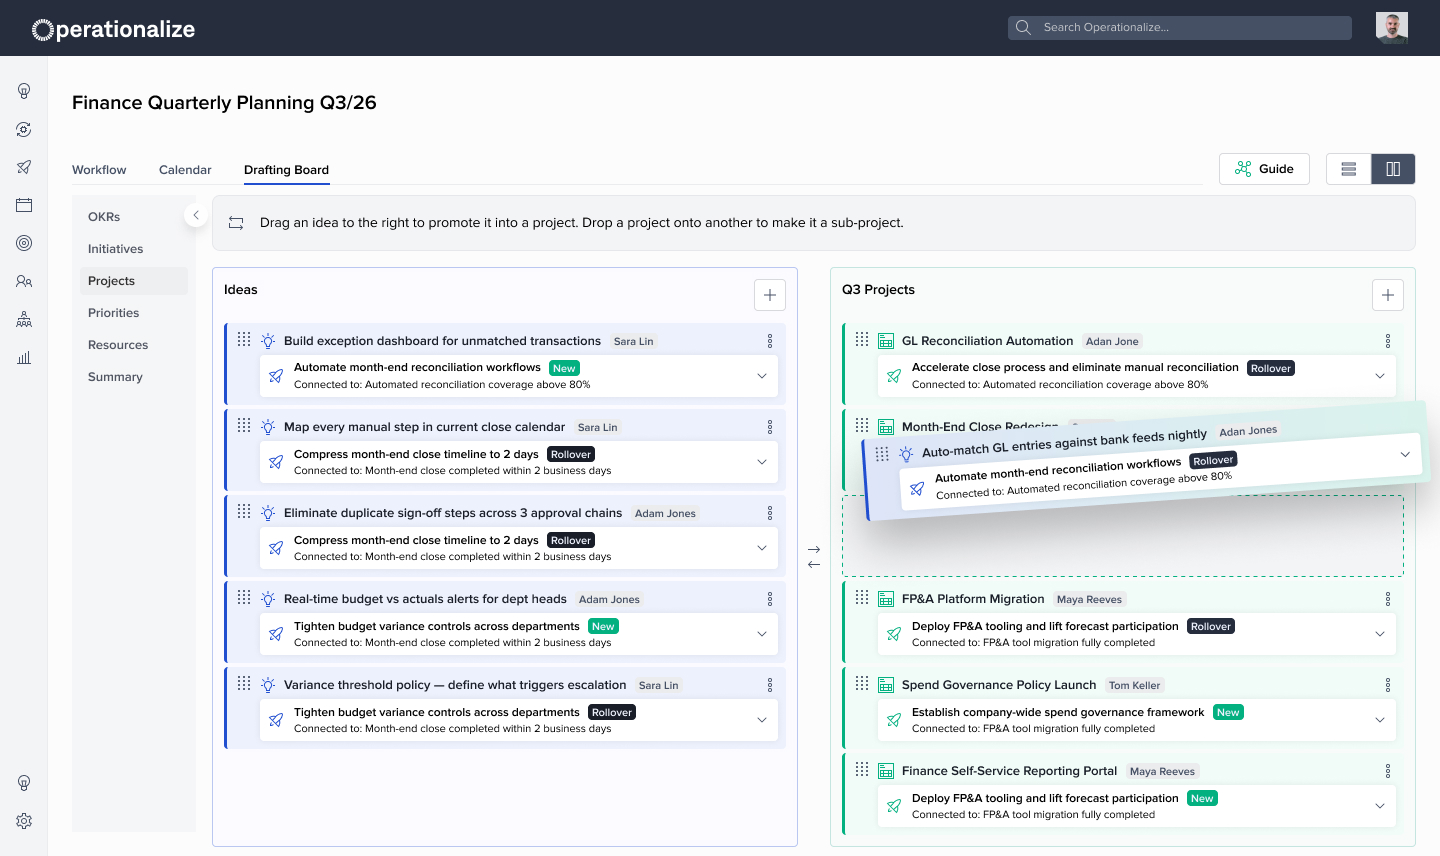Select the Drafting Board tab
Screen dimensions: 1440x856
[286, 170]
